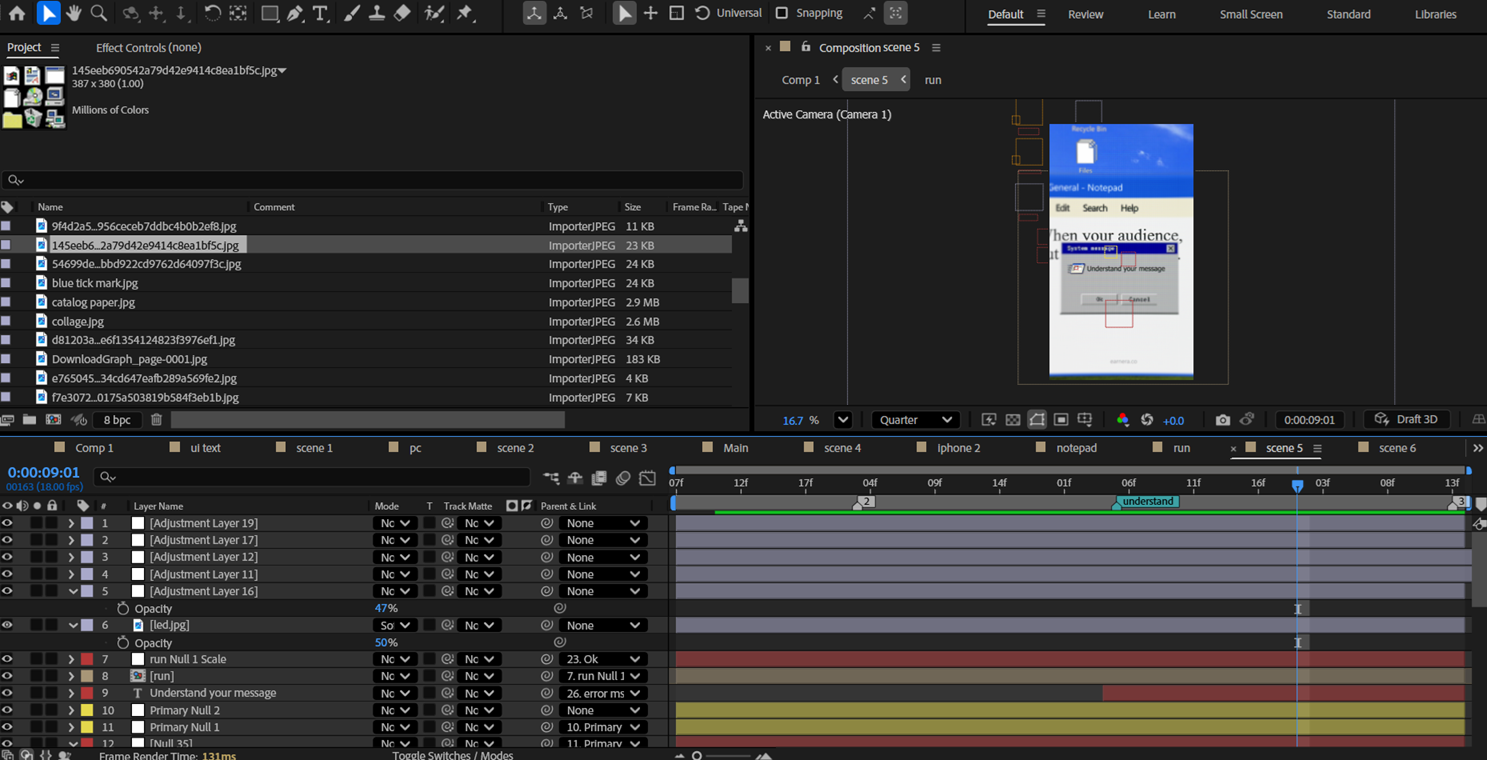Toggle visibility of run Null 1 Scale layer
The image size is (1487, 760).
[x=7, y=659]
